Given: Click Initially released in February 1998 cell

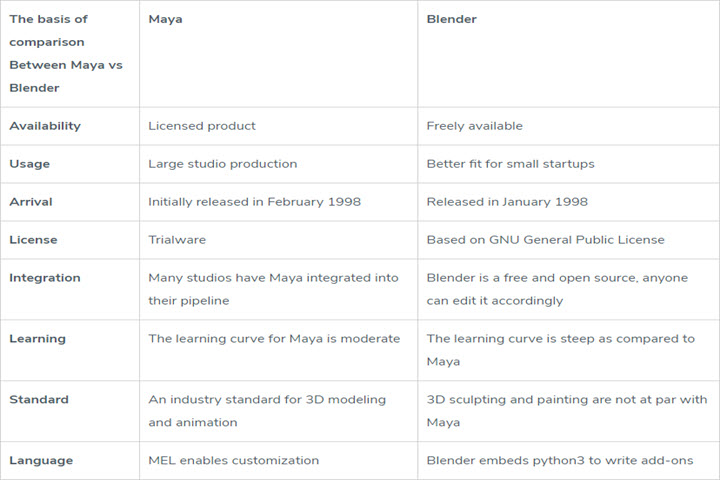Looking at the screenshot, I should [254, 202].
